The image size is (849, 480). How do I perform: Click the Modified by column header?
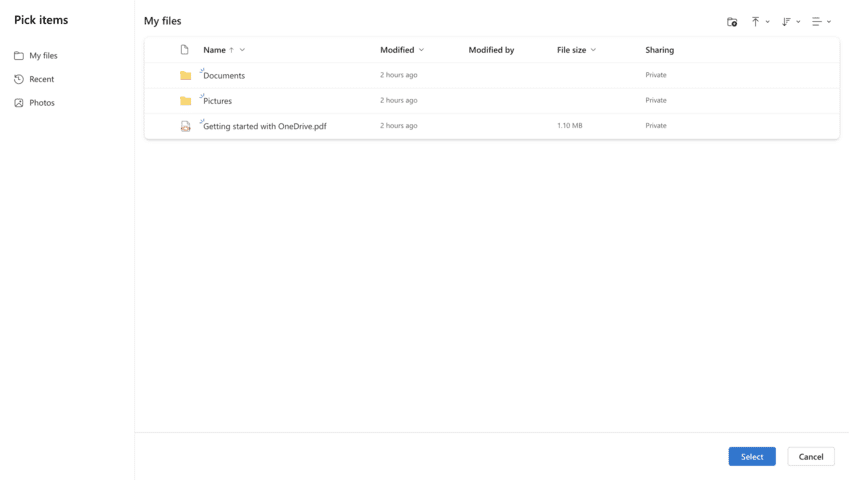(x=491, y=50)
